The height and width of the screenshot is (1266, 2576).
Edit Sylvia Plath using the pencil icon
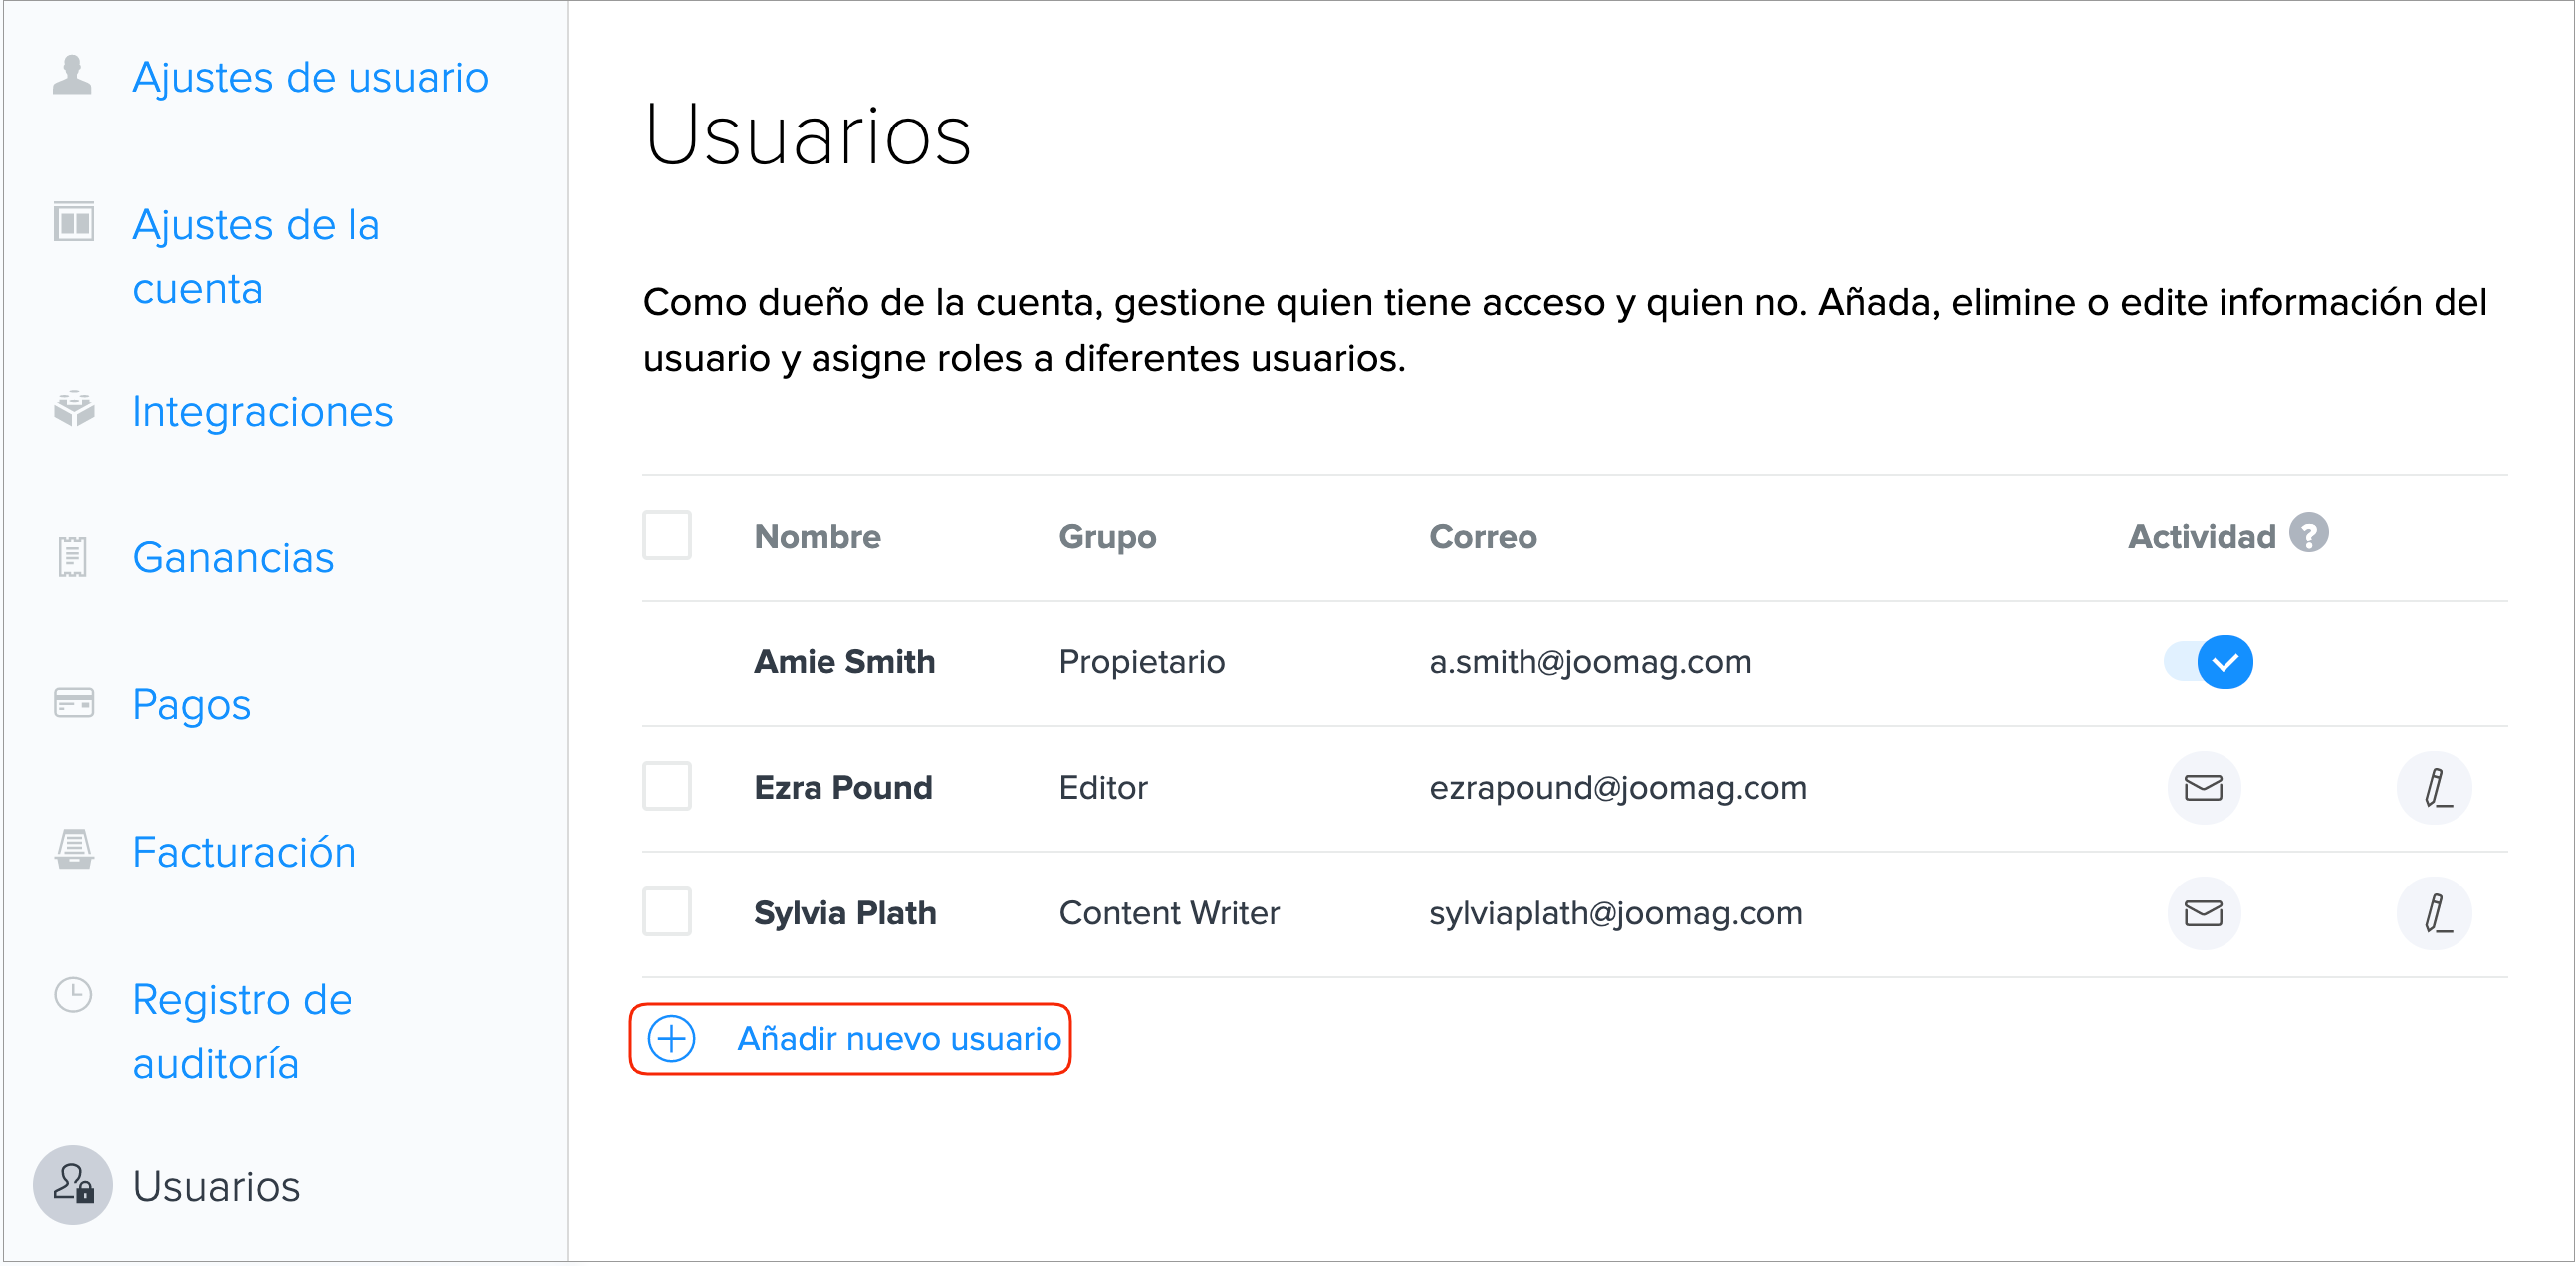tap(2435, 913)
